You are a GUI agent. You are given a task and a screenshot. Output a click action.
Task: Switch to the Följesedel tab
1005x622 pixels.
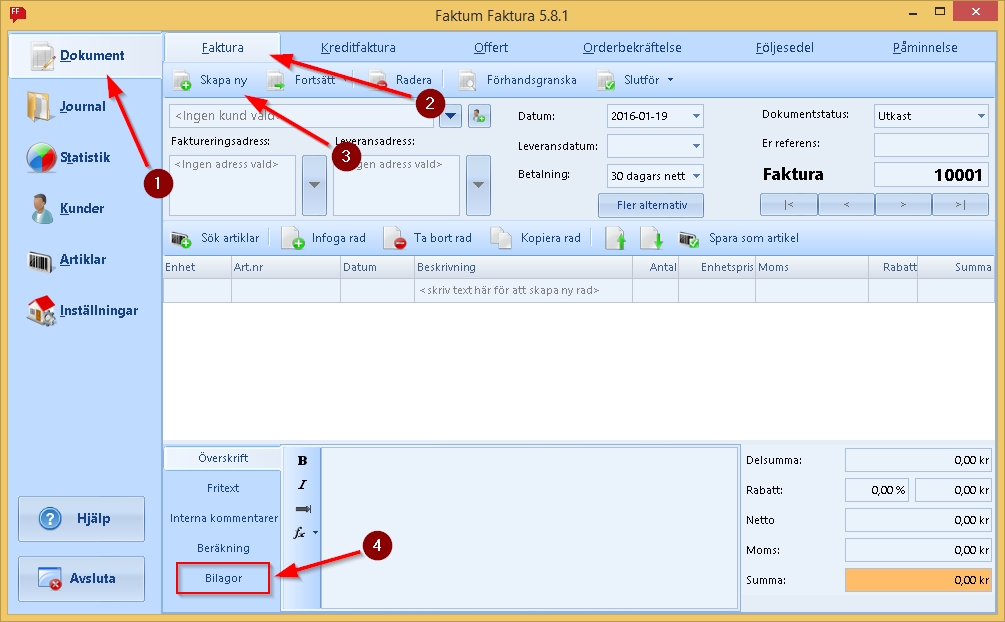click(785, 47)
